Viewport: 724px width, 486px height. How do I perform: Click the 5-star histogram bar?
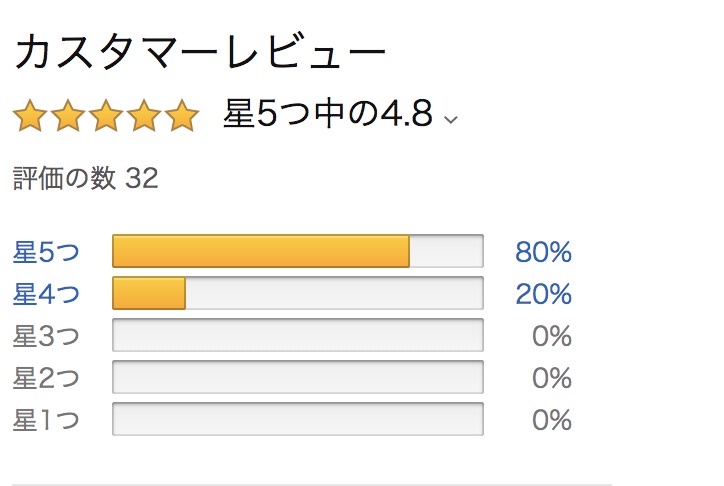298,251
